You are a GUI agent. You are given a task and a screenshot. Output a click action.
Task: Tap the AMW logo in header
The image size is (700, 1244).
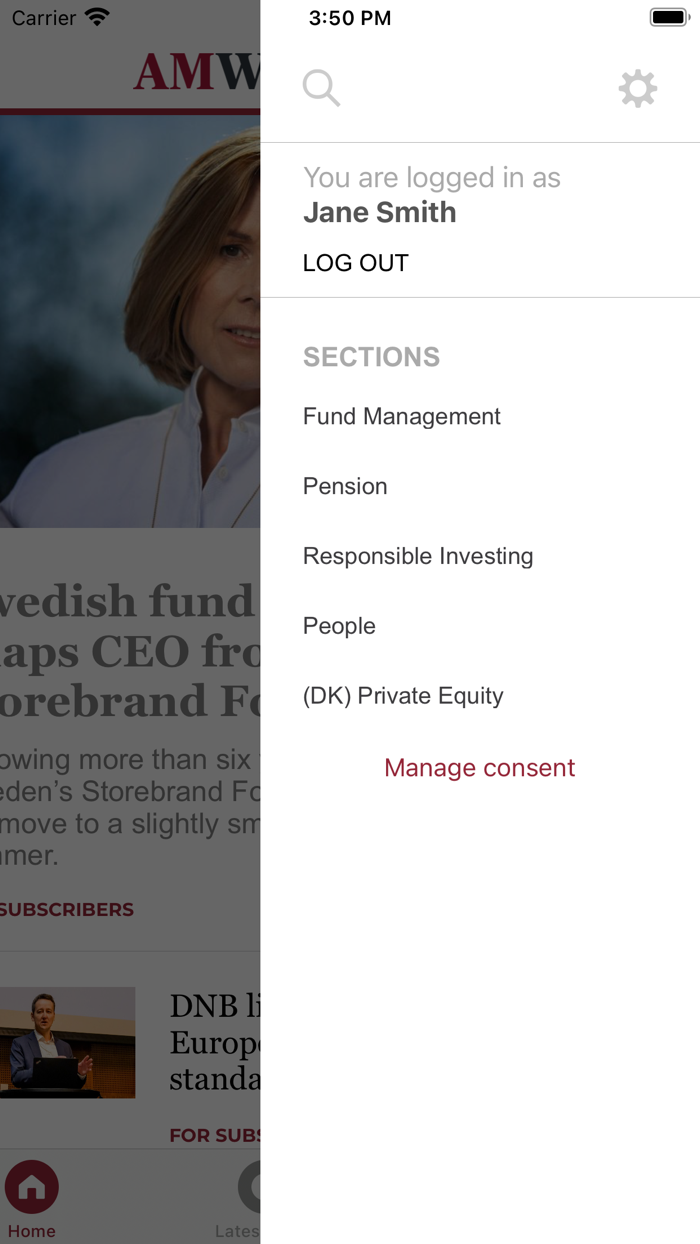coord(197,72)
